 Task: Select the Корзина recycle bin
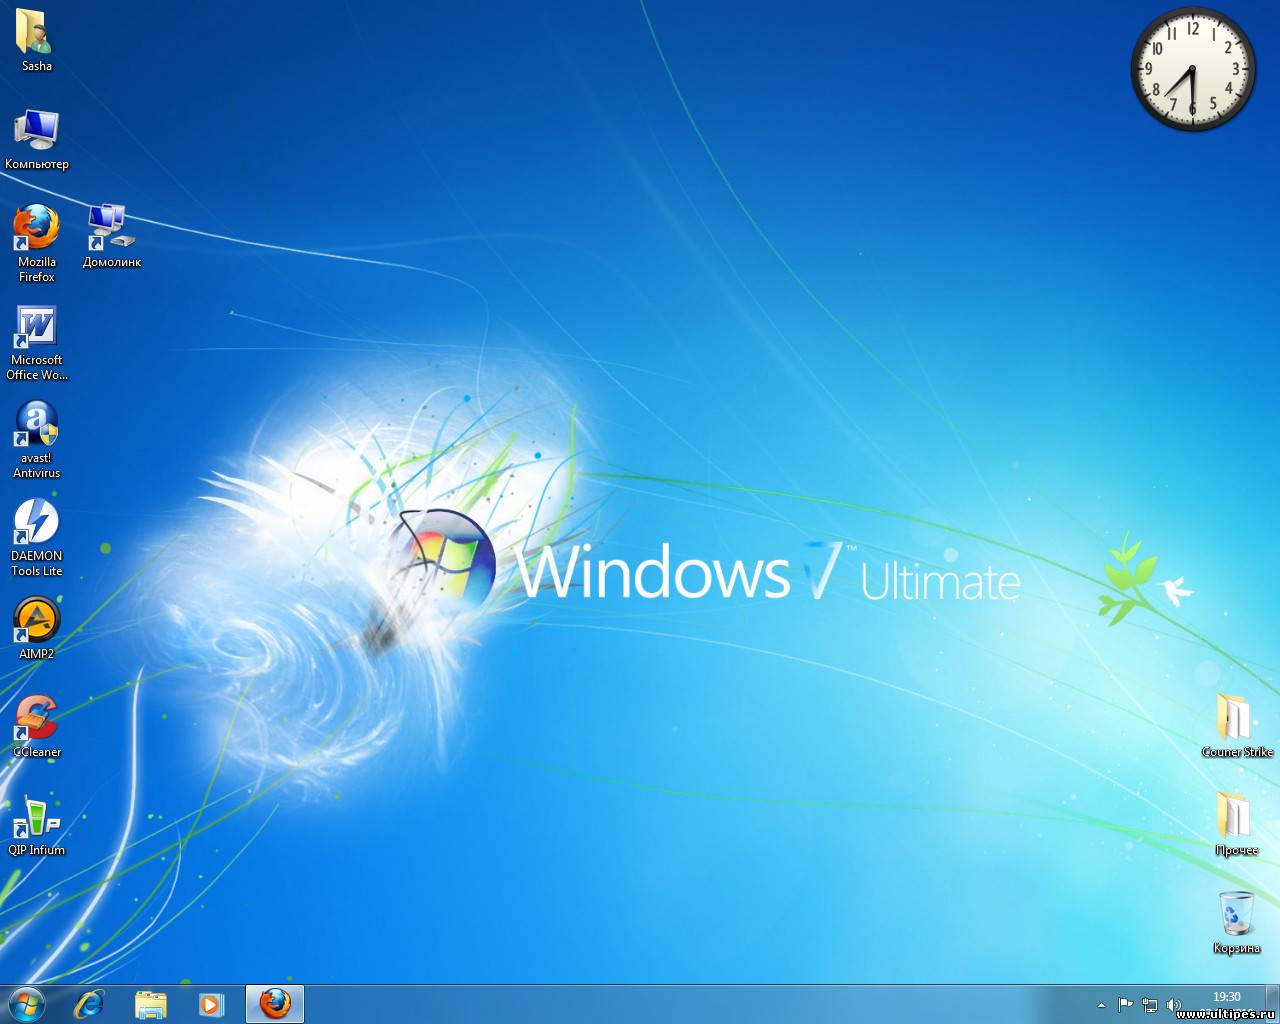tap(1236, 915)
